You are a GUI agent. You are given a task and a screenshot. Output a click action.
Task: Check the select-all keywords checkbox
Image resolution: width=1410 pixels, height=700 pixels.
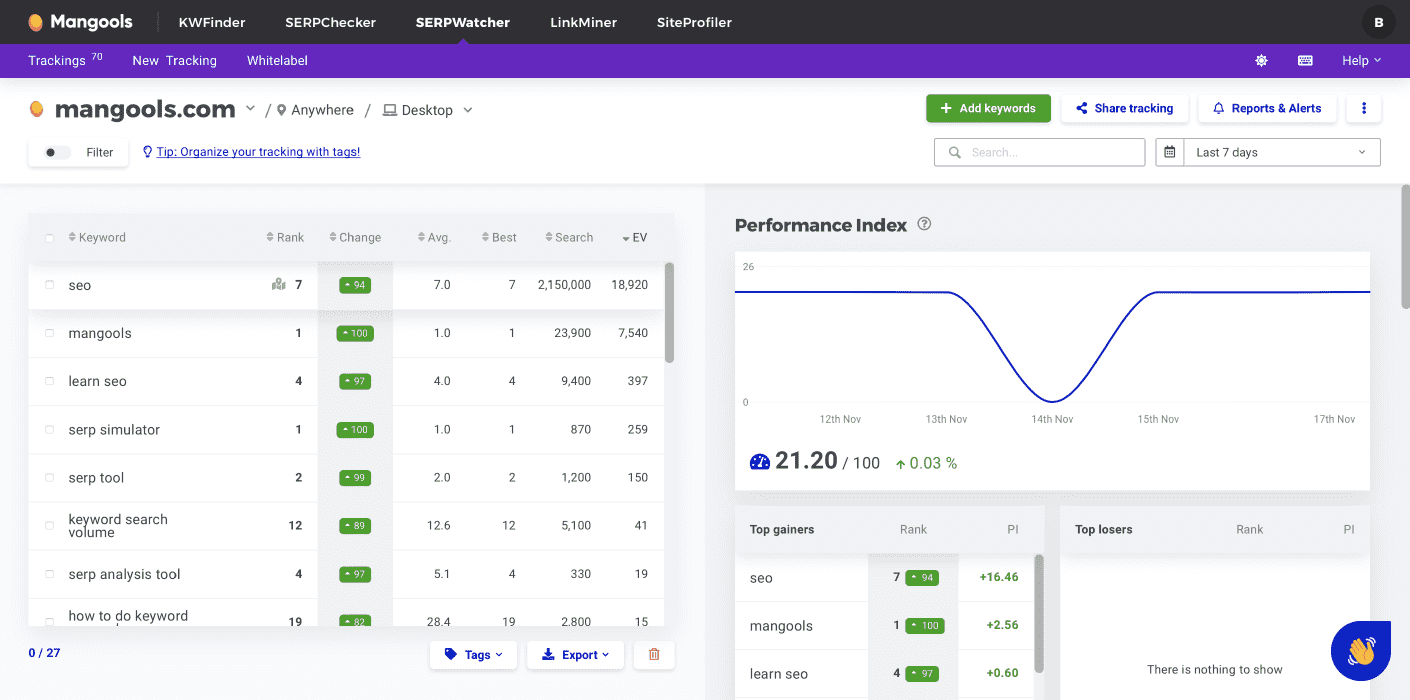click(x=50, y=238)
